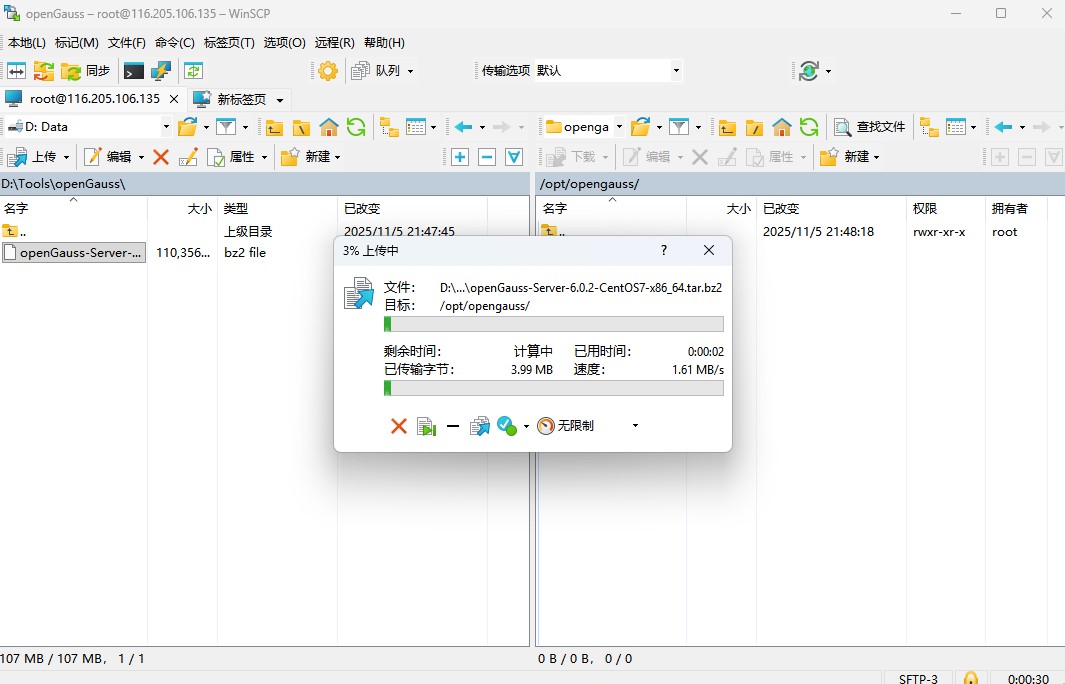Image resolution: width=1065 pixels, height=684 pixels.
Task: Open the 远程(R) menu
Action: tap(334, 43)
